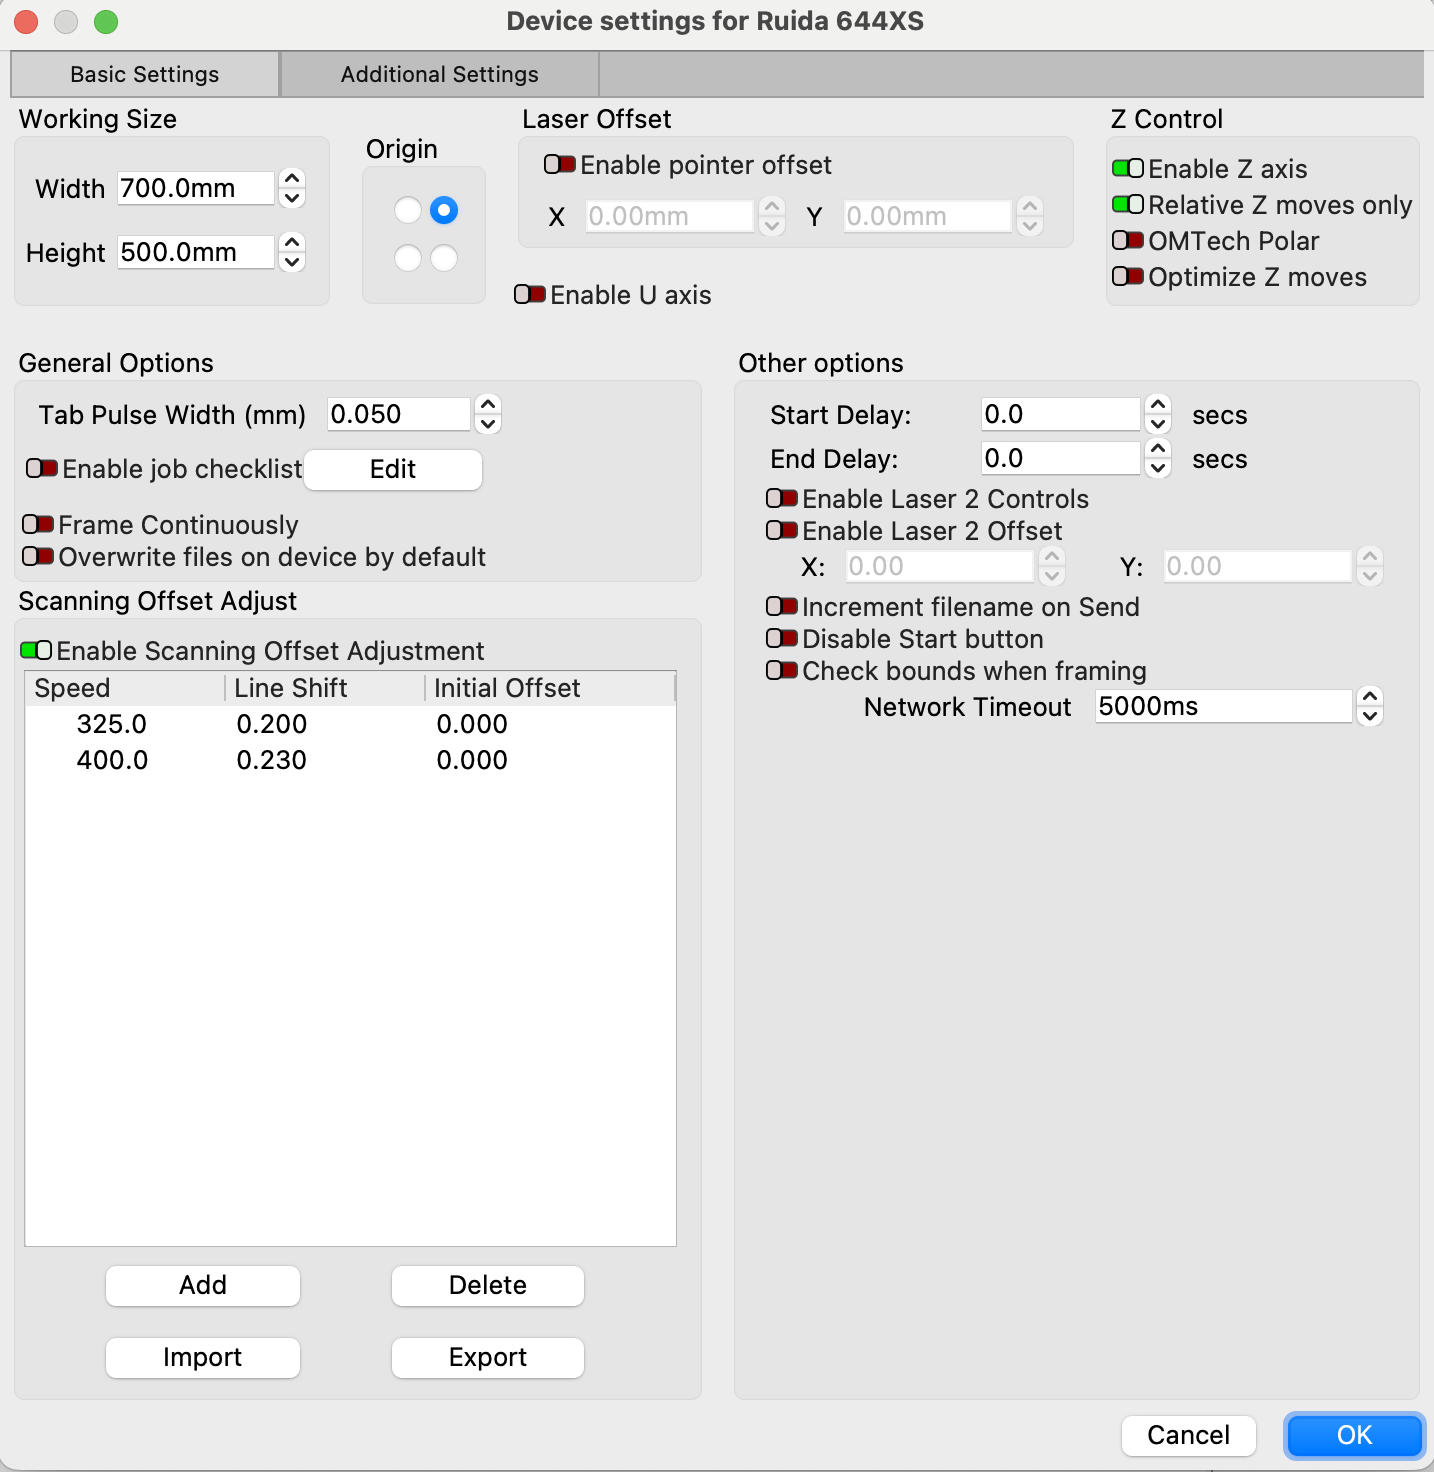
Task: Enable Optimize Z moves toggle
Action: pyautogui.click(x=1128, y=276)
